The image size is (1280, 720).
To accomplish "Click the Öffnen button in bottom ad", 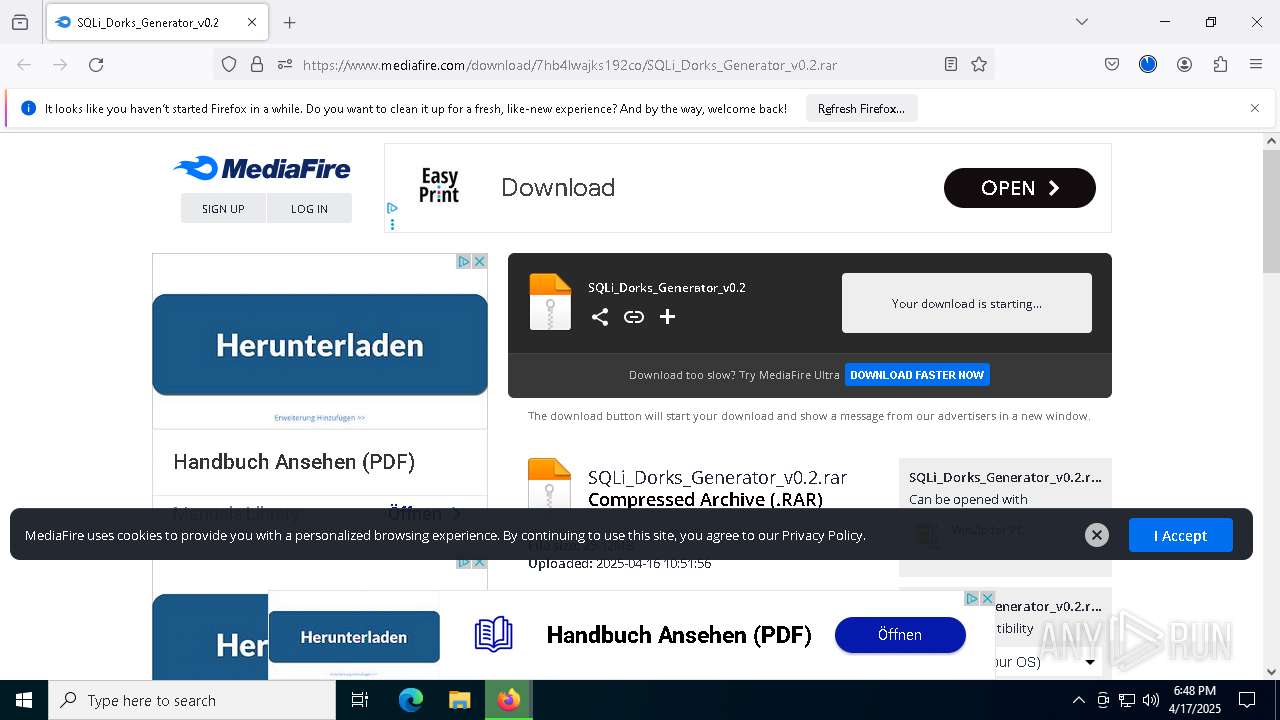I will click(x=900, y=635).
